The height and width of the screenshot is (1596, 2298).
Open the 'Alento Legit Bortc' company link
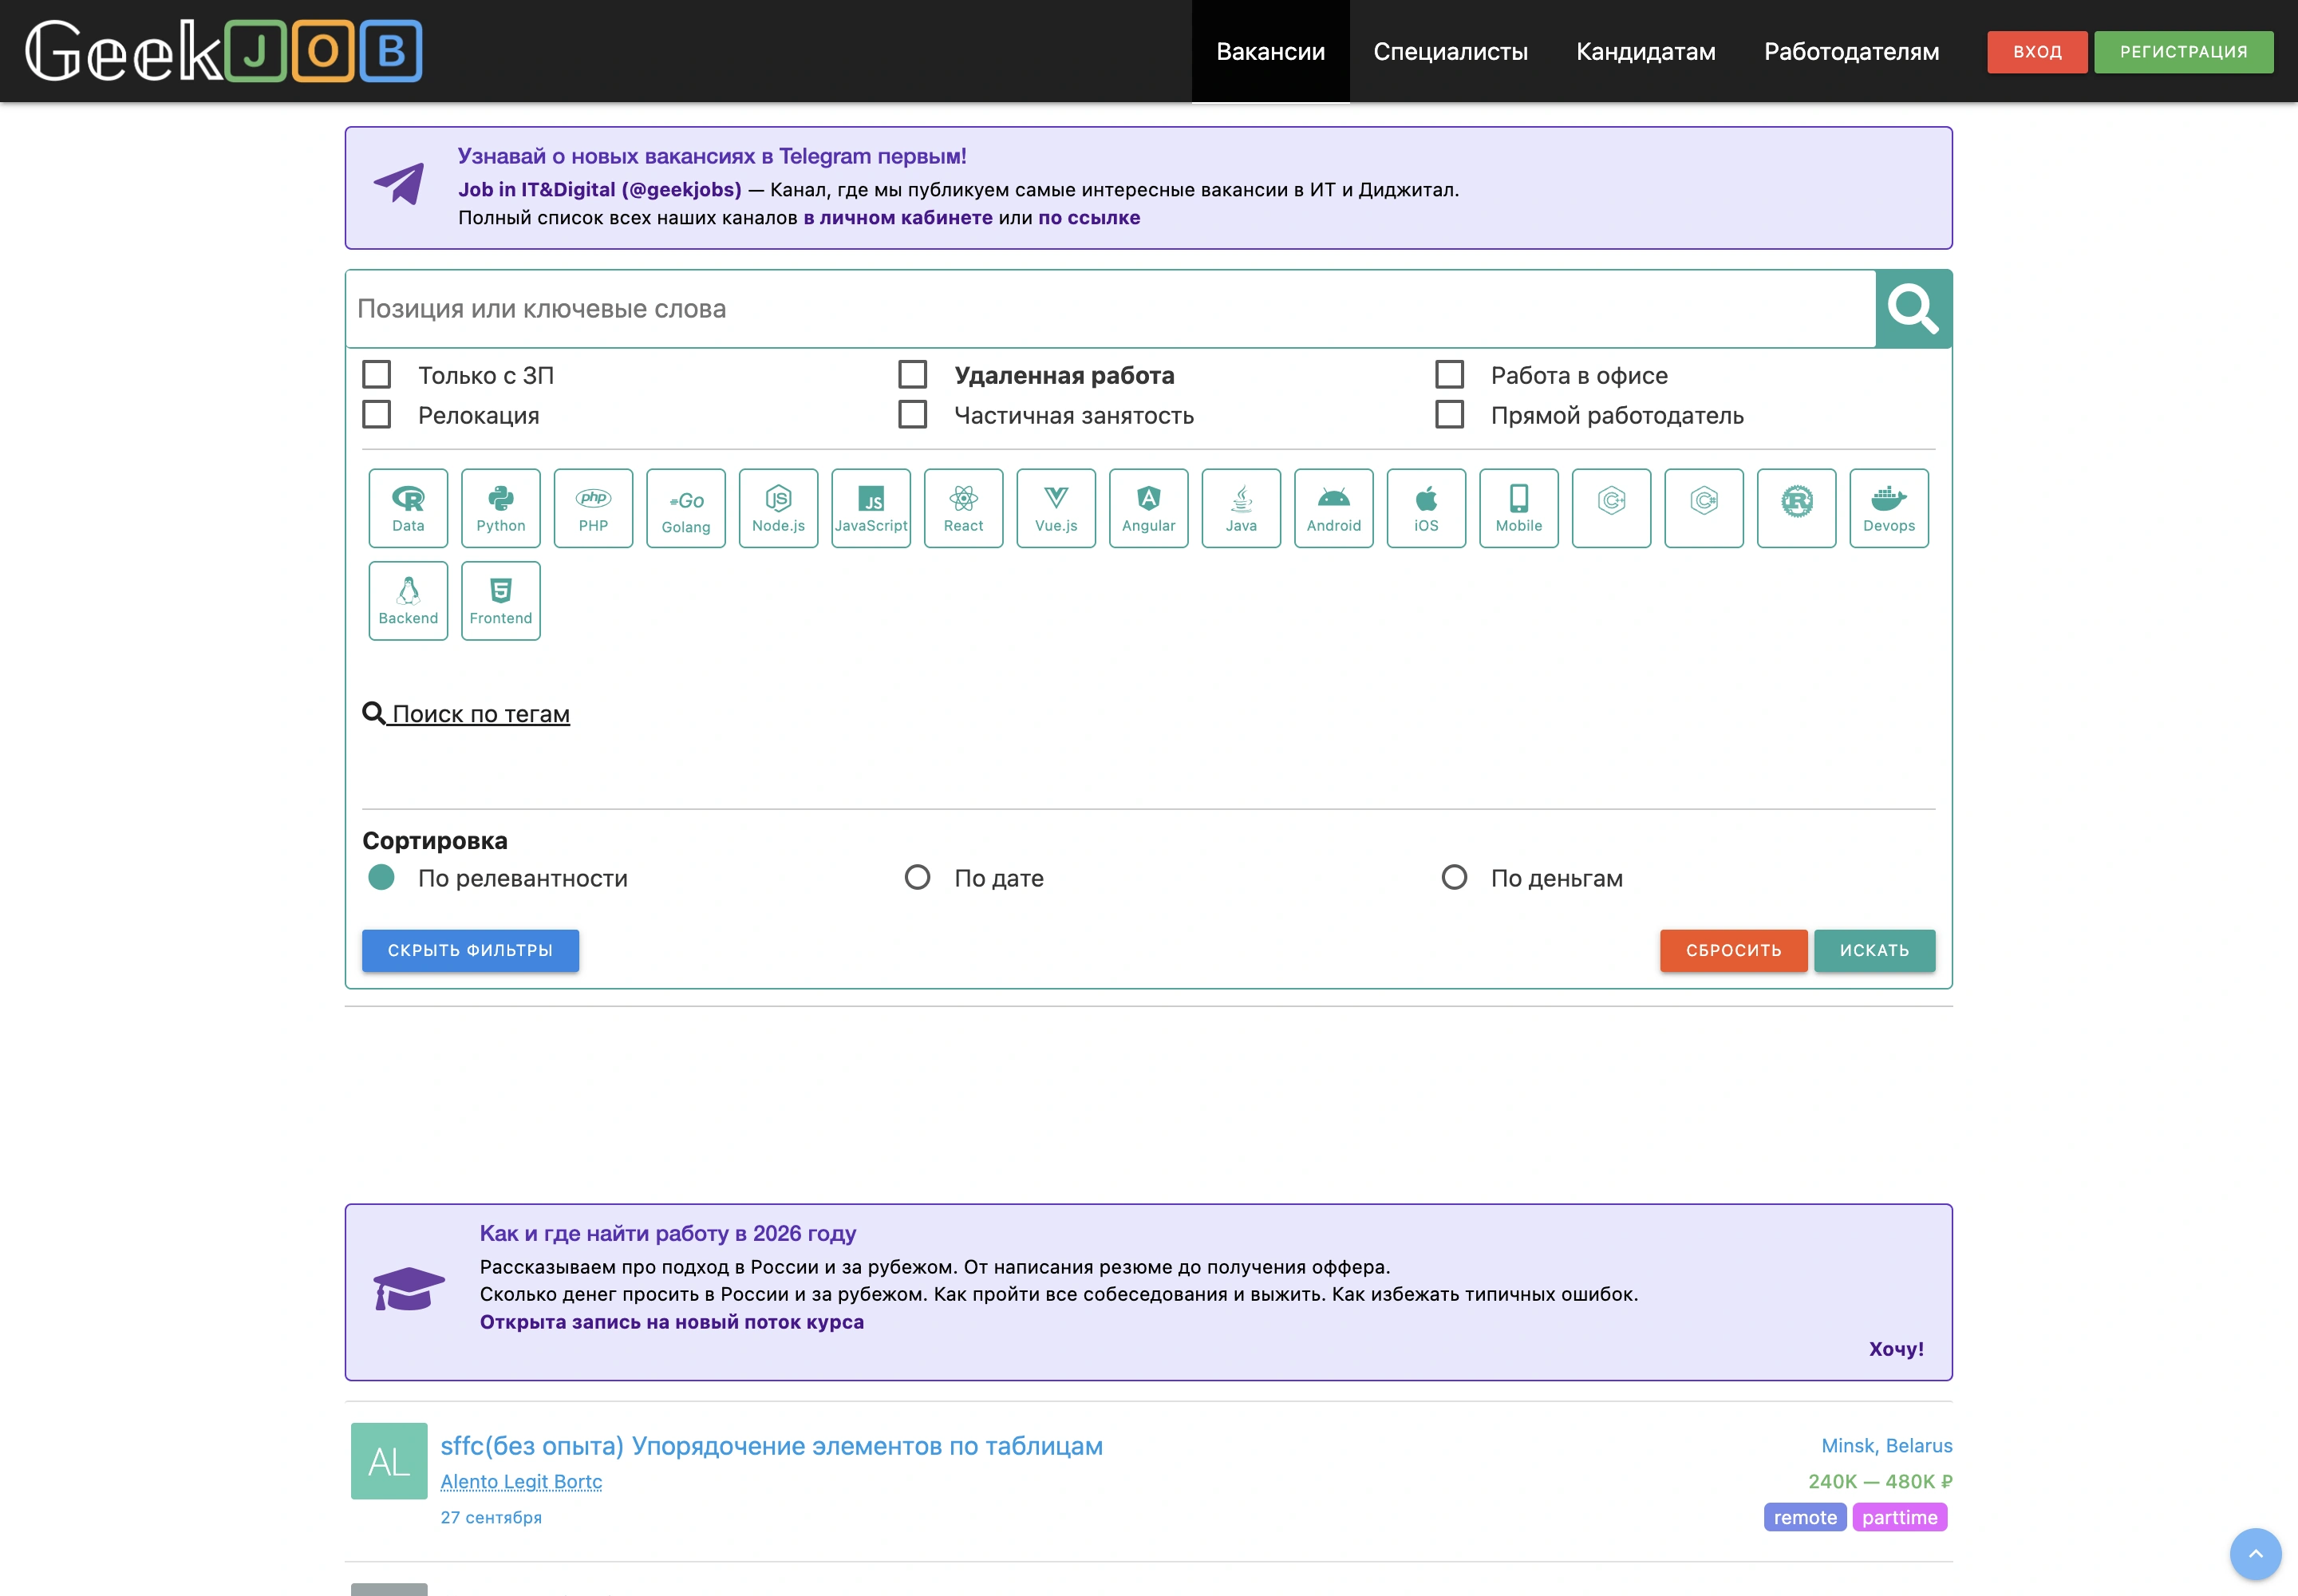point(521,1481)
